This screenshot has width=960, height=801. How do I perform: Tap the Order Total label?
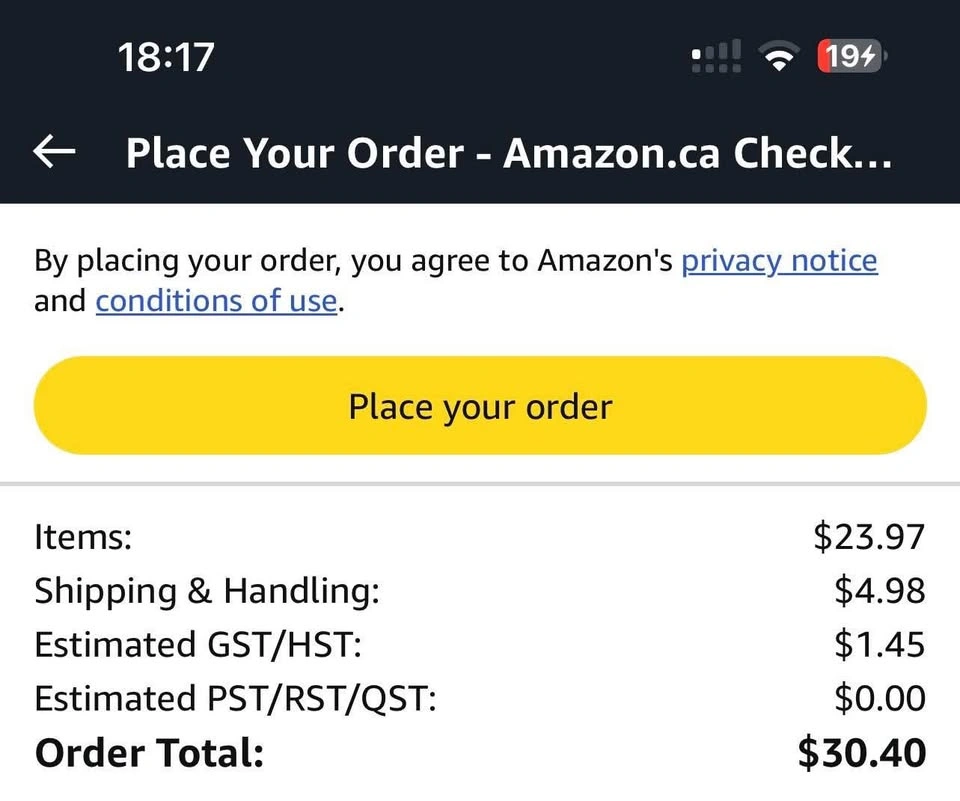[x=149, y=753]
